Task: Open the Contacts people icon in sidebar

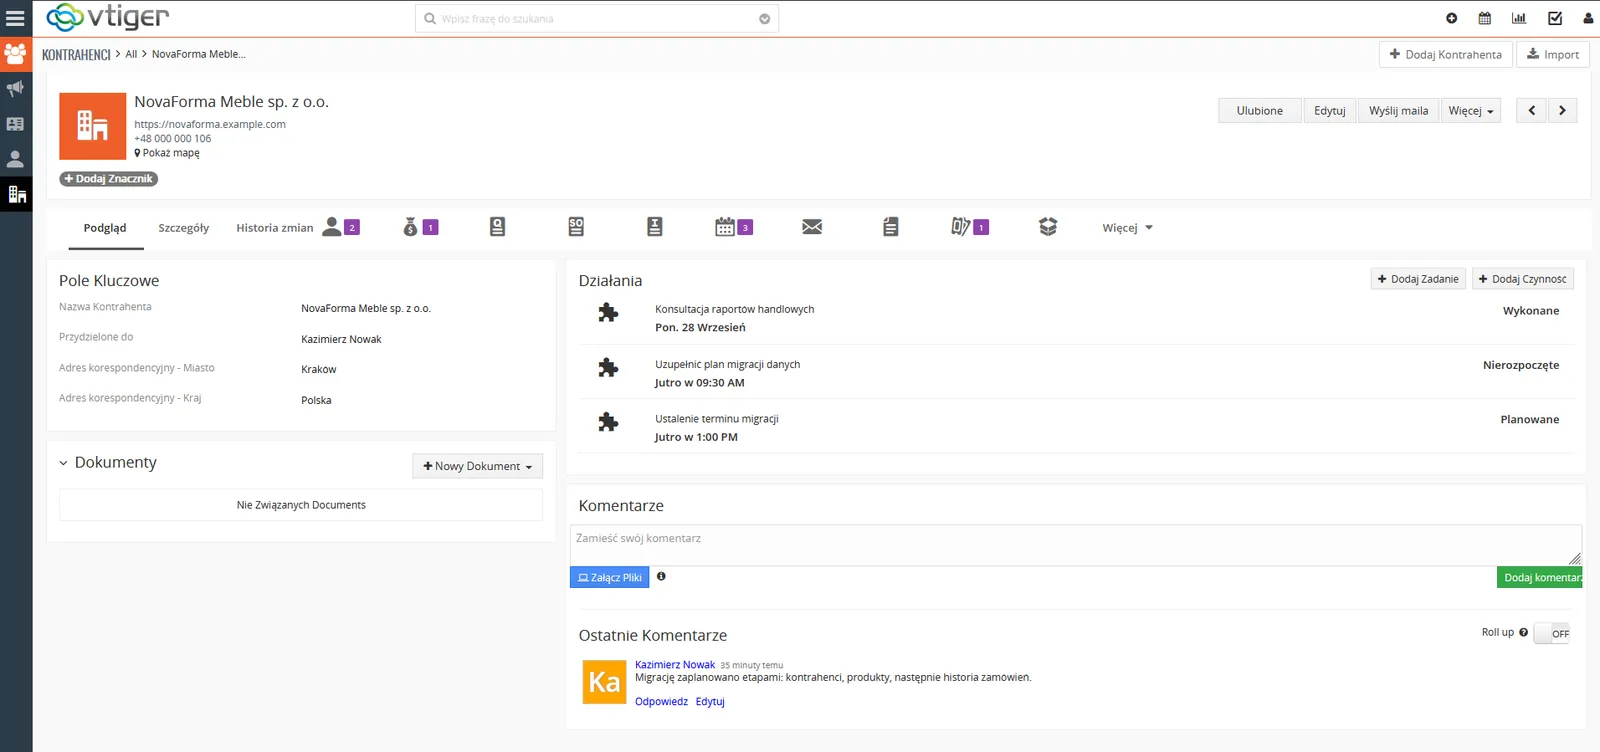Action: point(15,53)
